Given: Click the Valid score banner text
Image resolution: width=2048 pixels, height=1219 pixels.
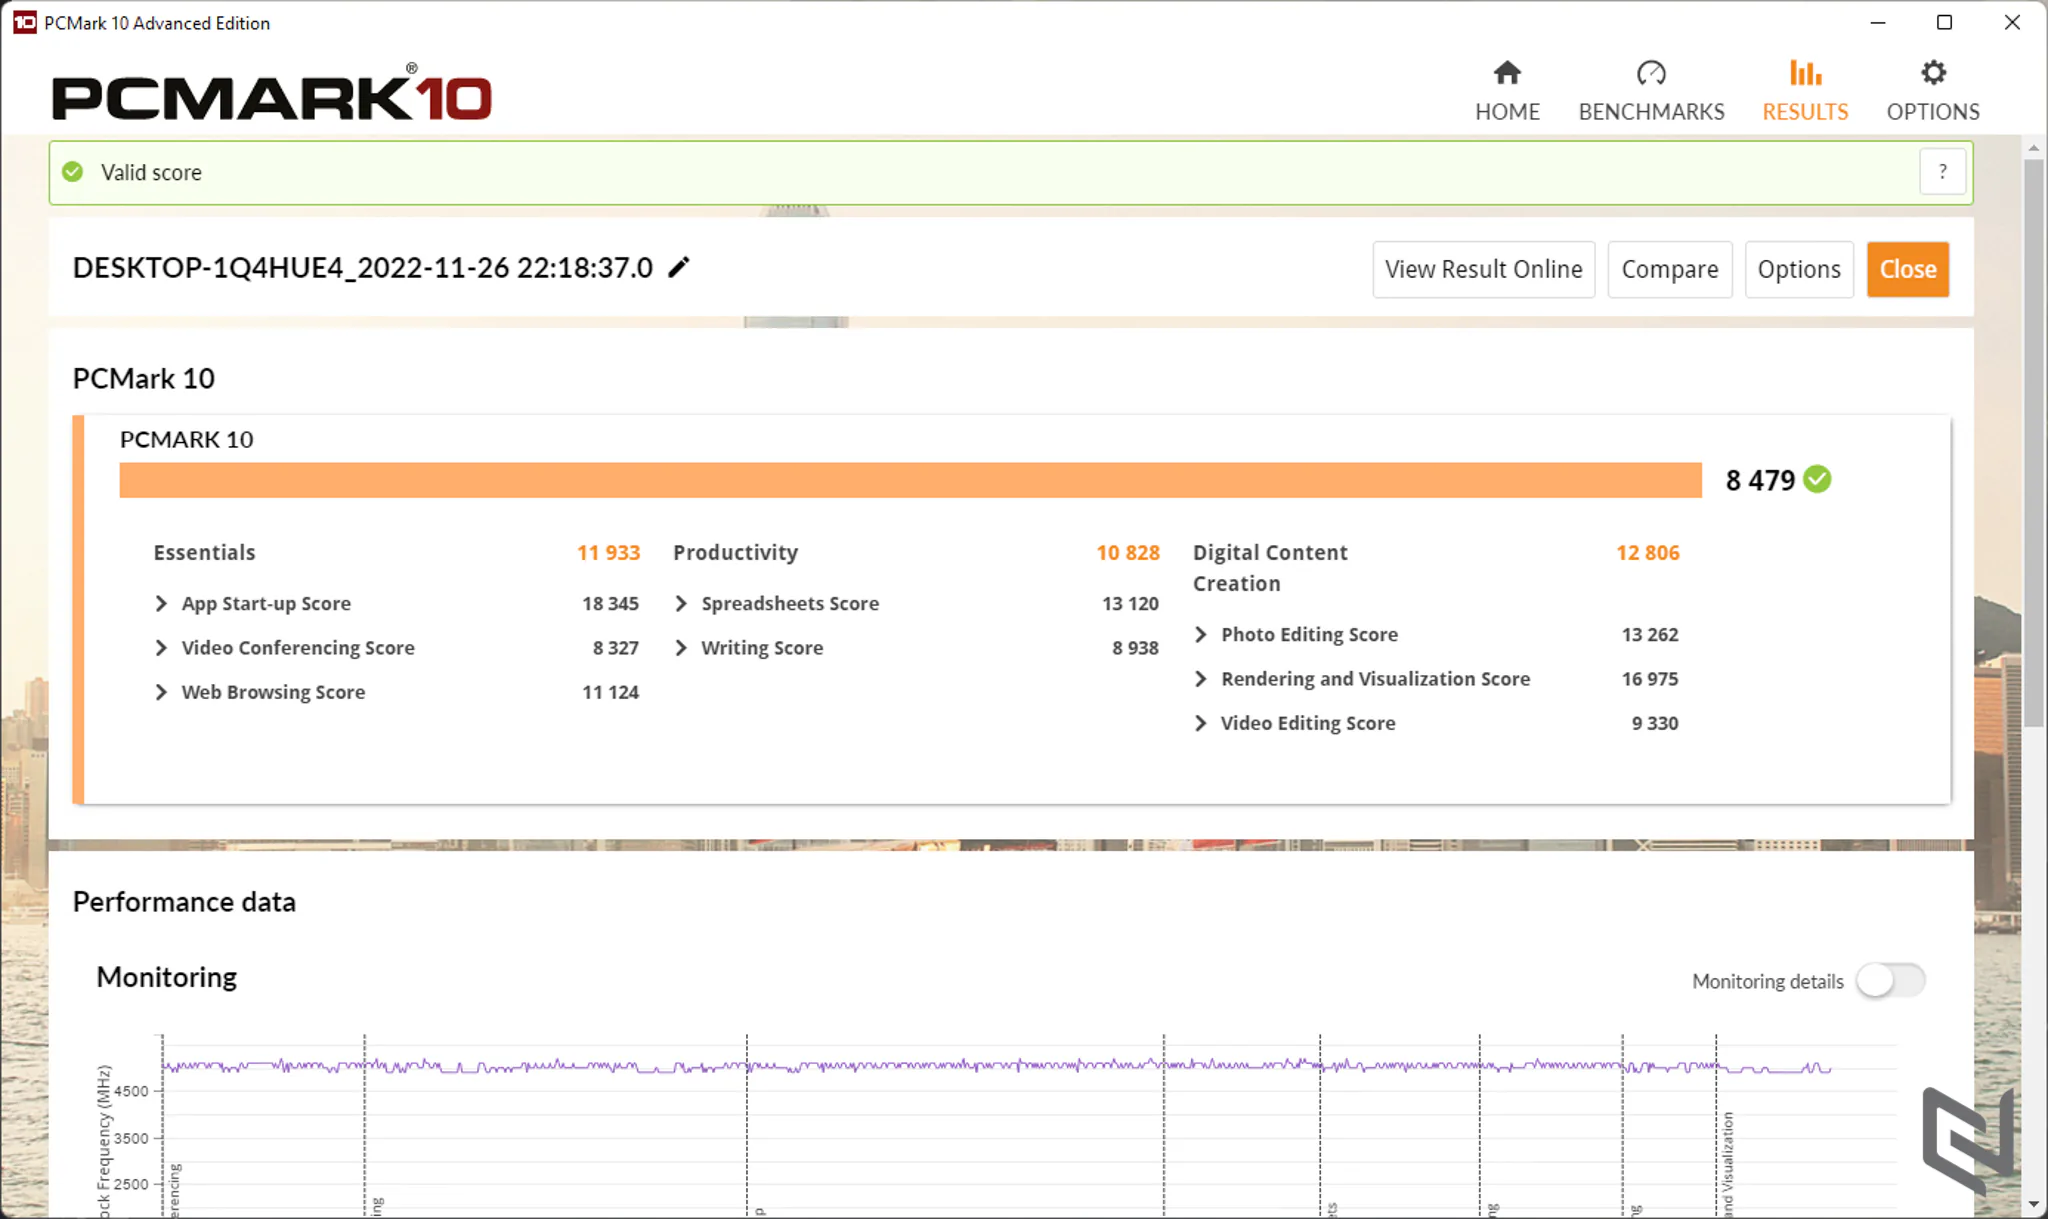Looking at the screenshot, I should (x=151, y=173).
